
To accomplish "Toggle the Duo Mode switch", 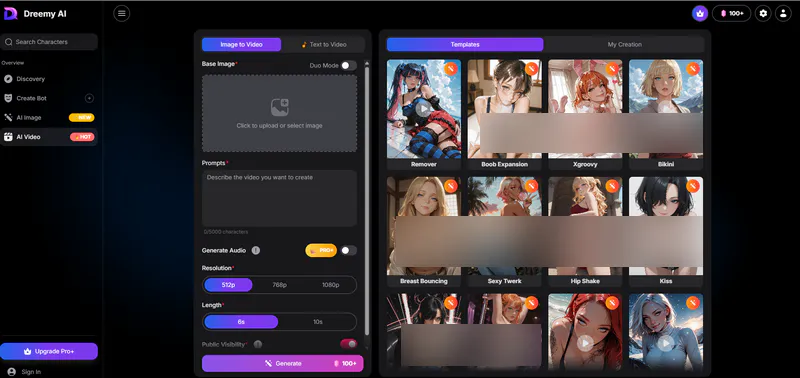I will pyautogui.click(x=349, y=65).
